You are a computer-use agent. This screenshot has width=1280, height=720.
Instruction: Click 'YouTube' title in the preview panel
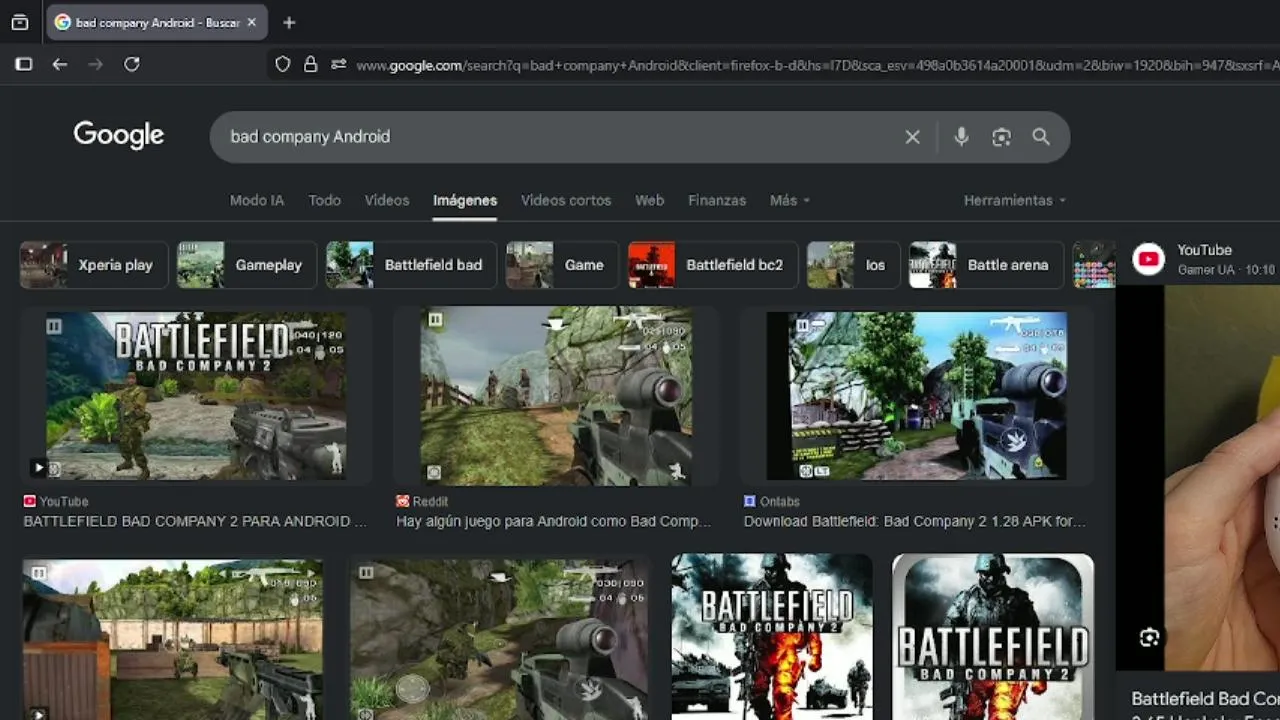pyautogui.click(x=1204, y=250)
